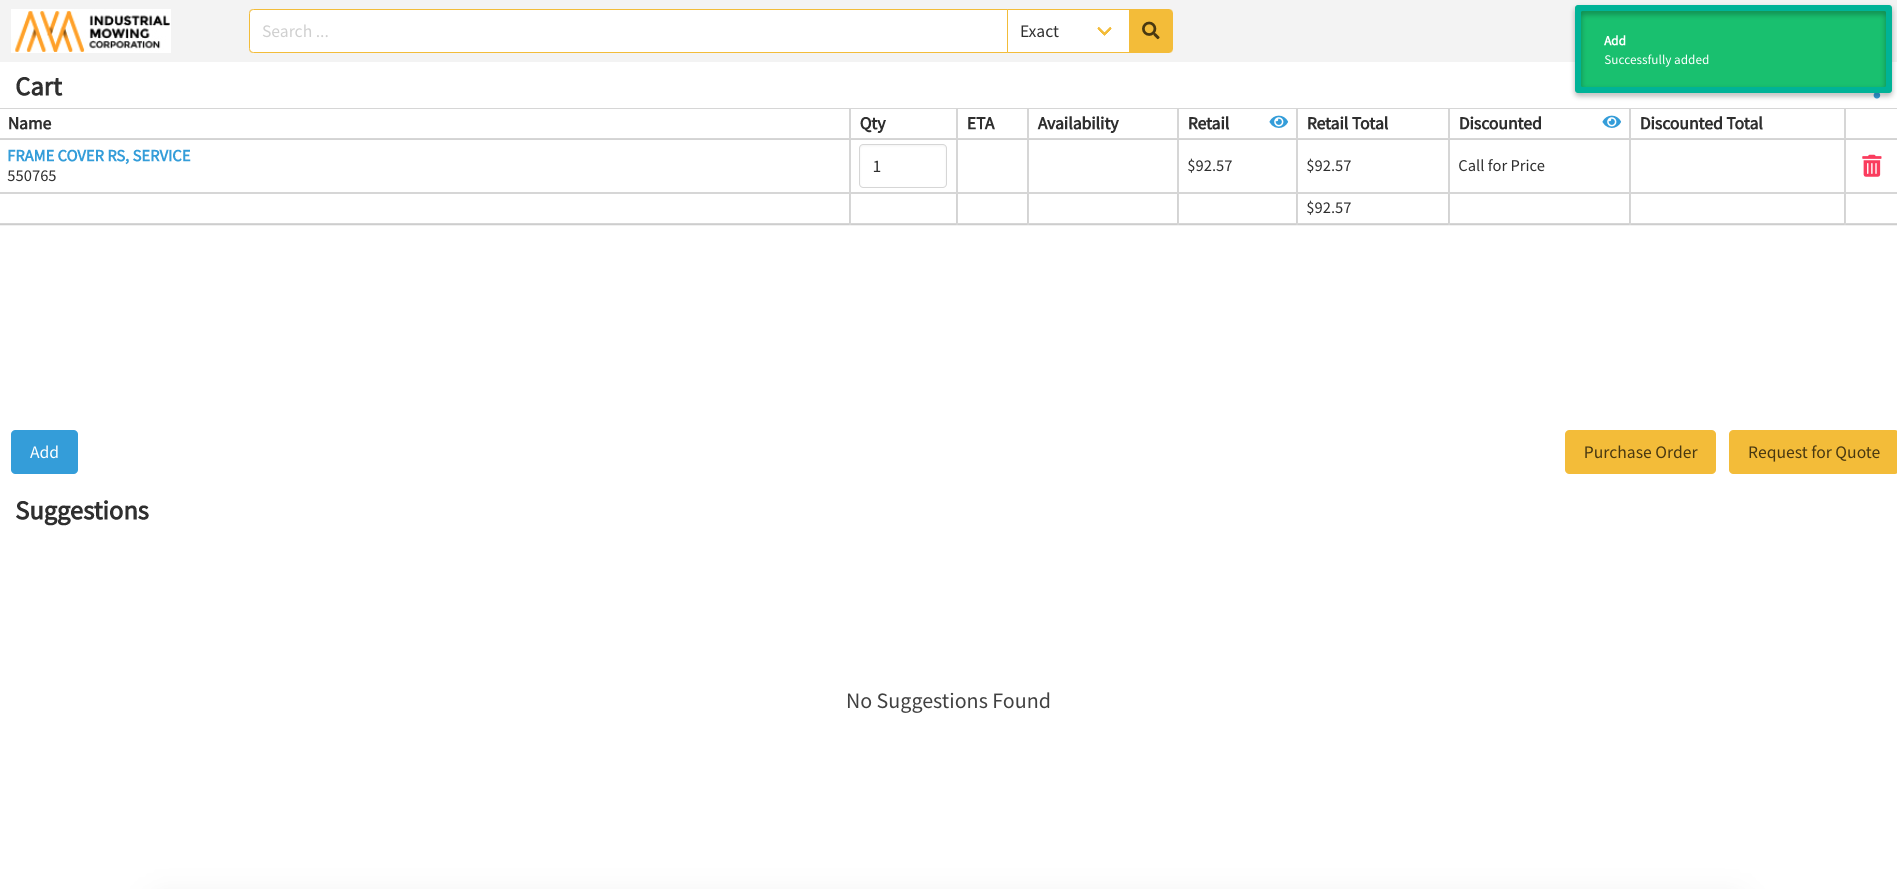Click the Name column header

tap(30, 124)
